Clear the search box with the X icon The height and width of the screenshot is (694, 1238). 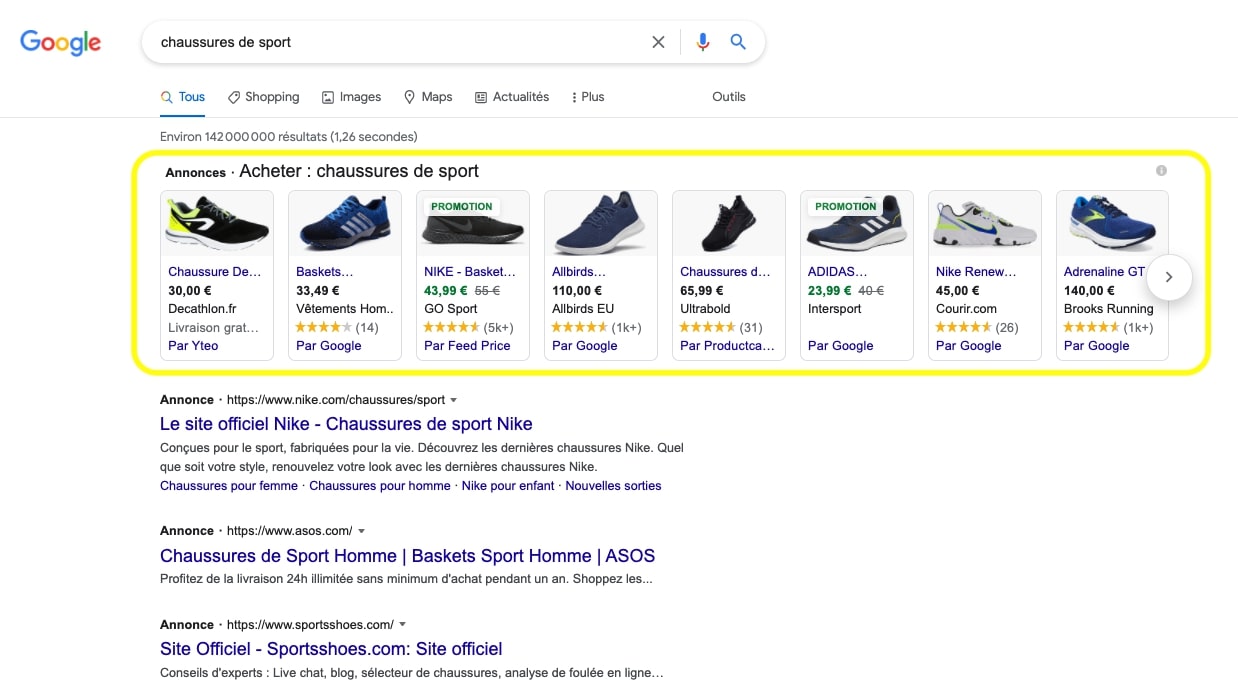[658, 42]
